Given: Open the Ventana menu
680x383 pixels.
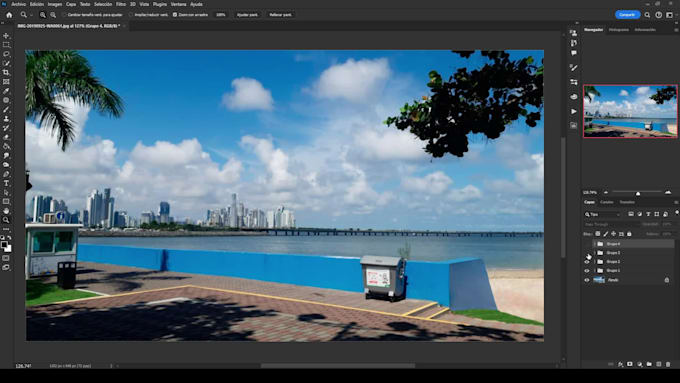Looking at the screenshot, I should 178,4.
